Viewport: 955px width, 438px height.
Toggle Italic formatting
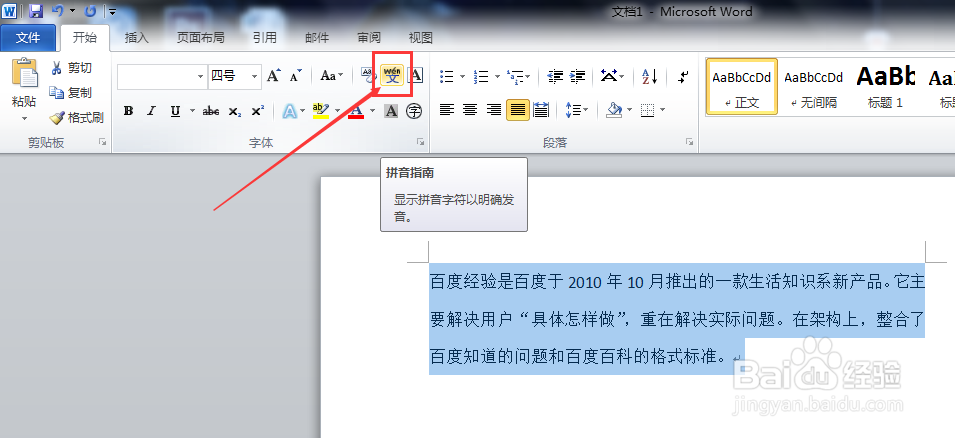click(151, 111)
